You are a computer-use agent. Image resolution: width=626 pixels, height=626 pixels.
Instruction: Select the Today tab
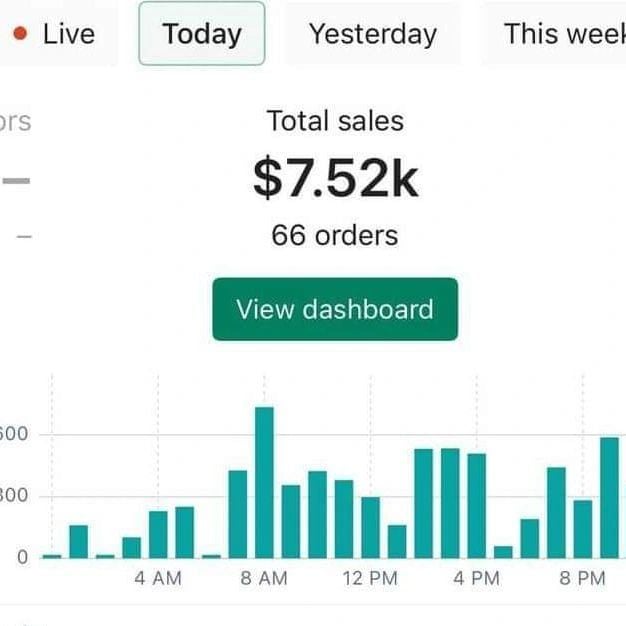pos(201,34)
